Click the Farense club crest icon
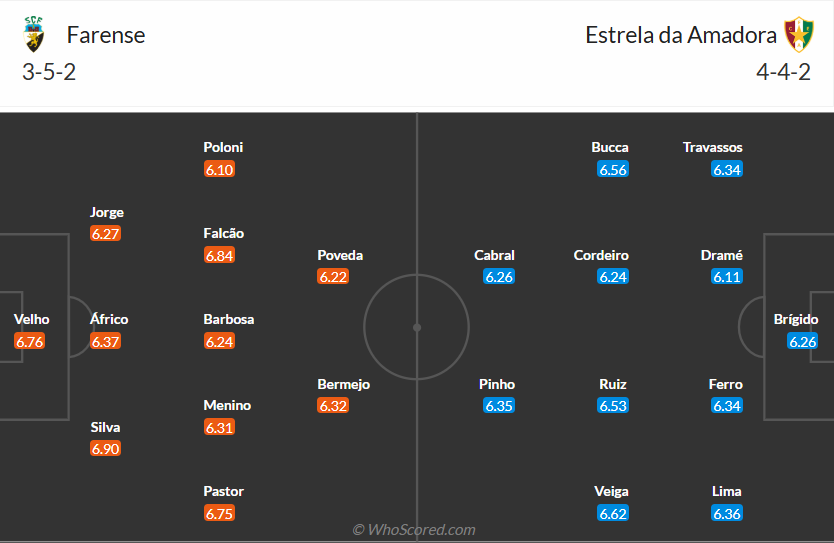834x543 pixels. (x=34, y=35)
